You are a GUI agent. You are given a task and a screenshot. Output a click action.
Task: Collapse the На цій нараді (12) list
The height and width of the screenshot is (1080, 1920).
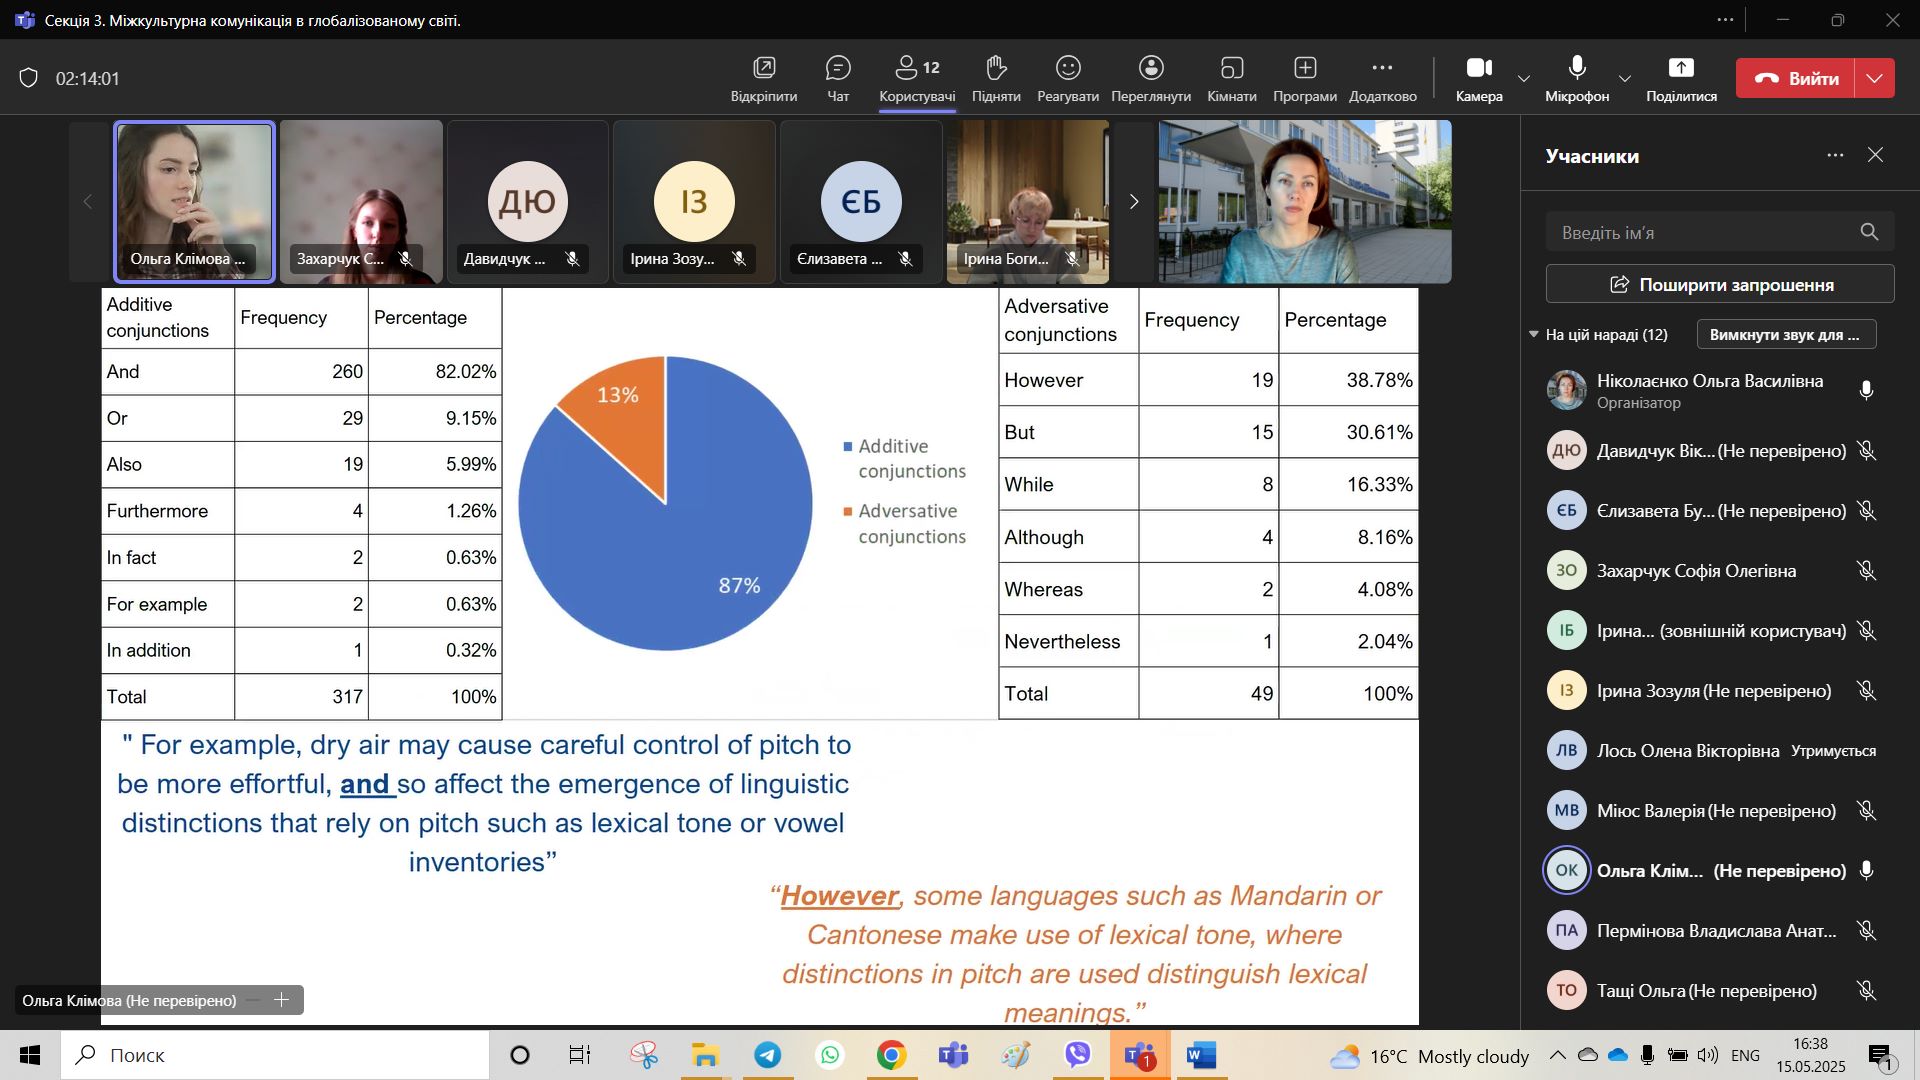click(1534, 335)
